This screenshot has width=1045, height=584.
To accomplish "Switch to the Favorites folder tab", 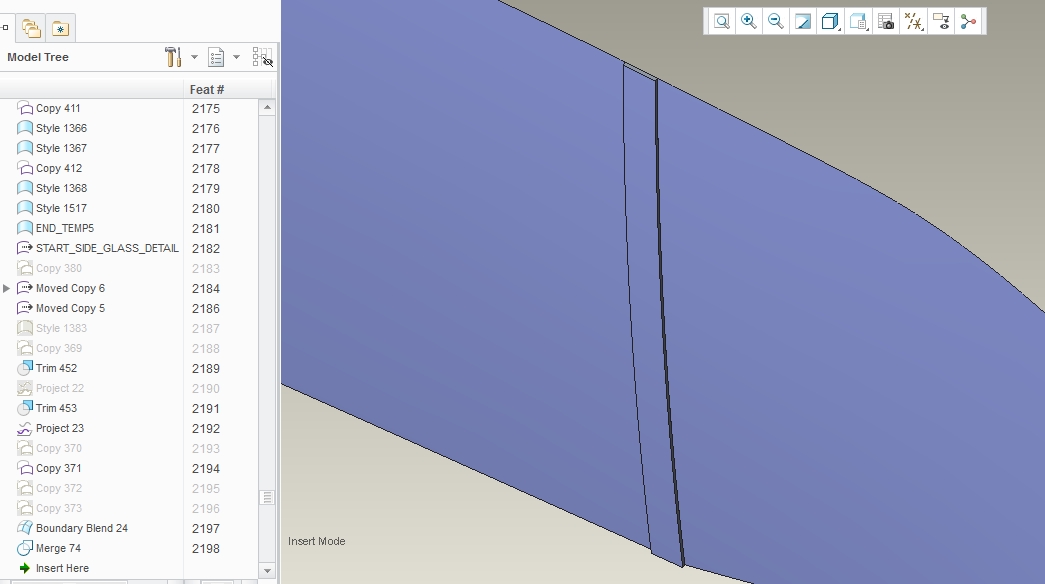I will (61, 28).
